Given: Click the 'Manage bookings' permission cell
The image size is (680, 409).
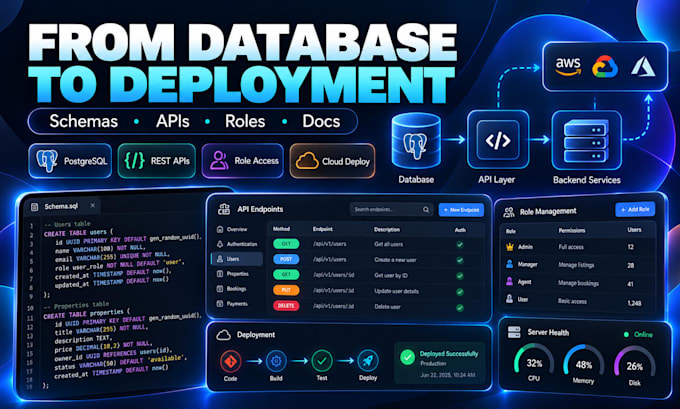Looking at the screenshot, I should [x=579, y=283].
